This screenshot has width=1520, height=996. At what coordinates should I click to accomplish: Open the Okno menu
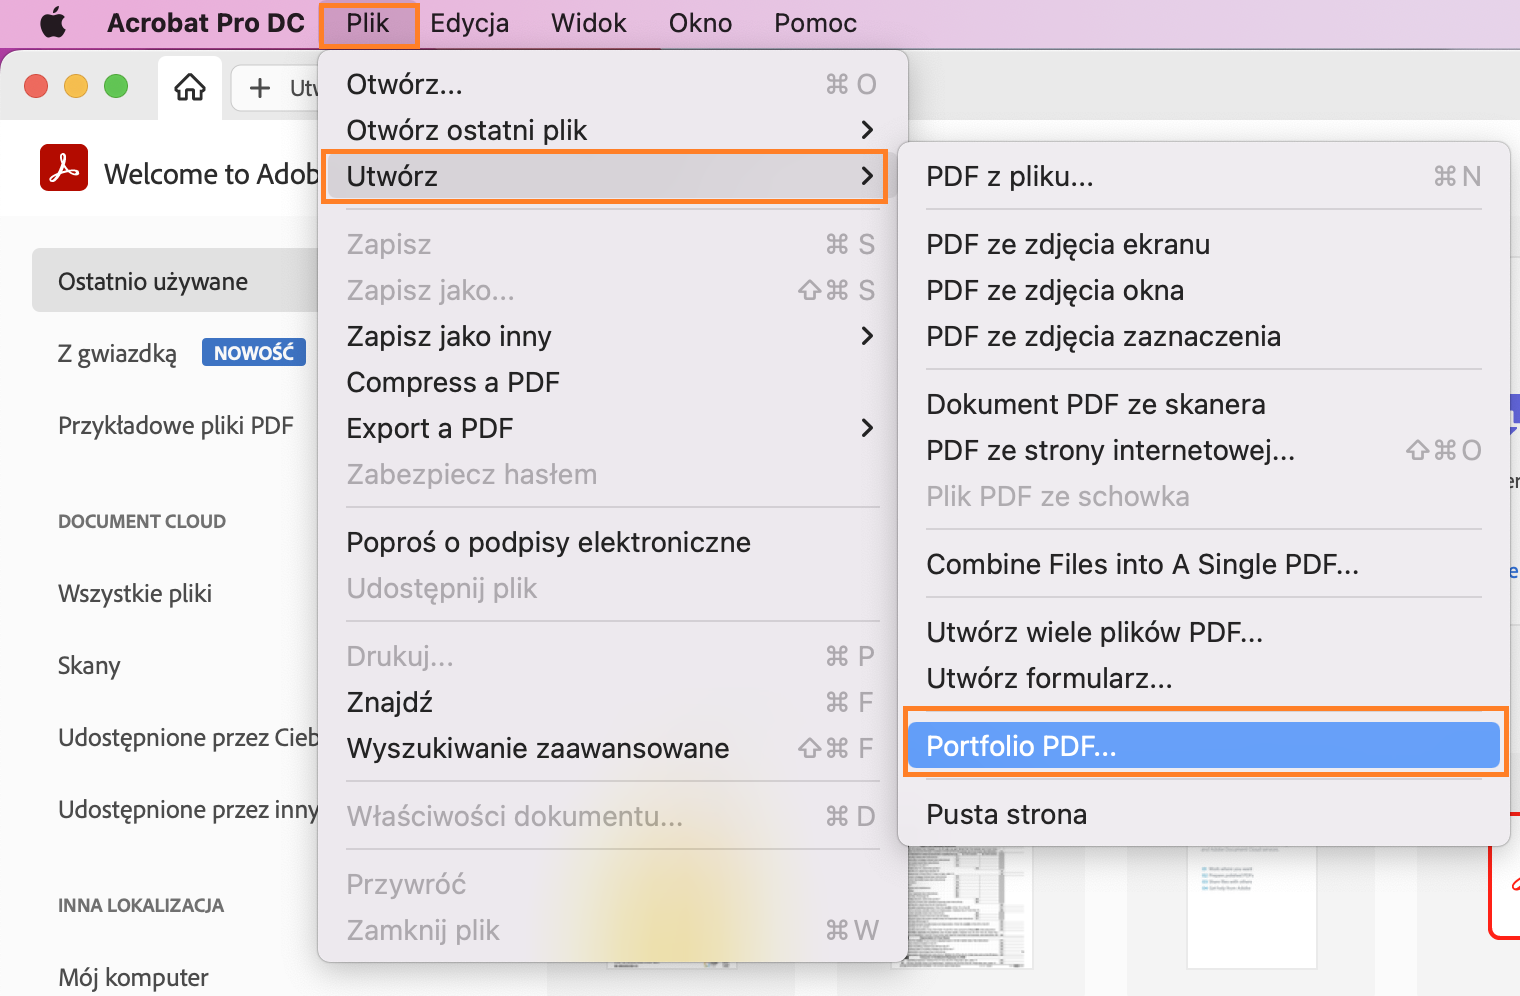click(699, 23)
